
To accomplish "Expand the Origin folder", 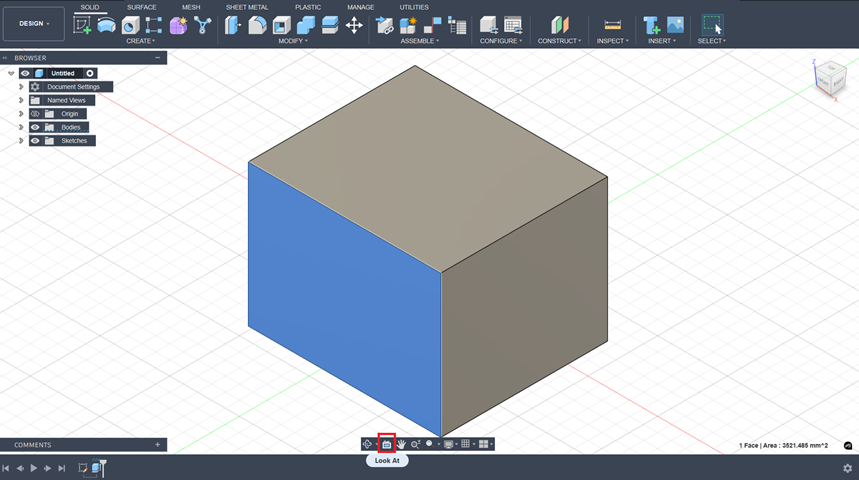I will [x=21, y=114].
